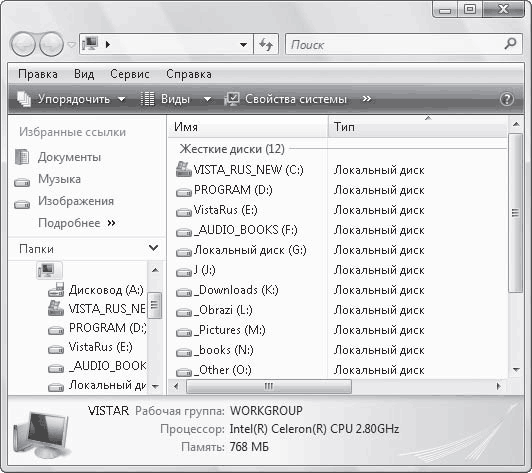Click Intel(R) Celeron(R) CPU 2.80GHz text

point(314,429)
